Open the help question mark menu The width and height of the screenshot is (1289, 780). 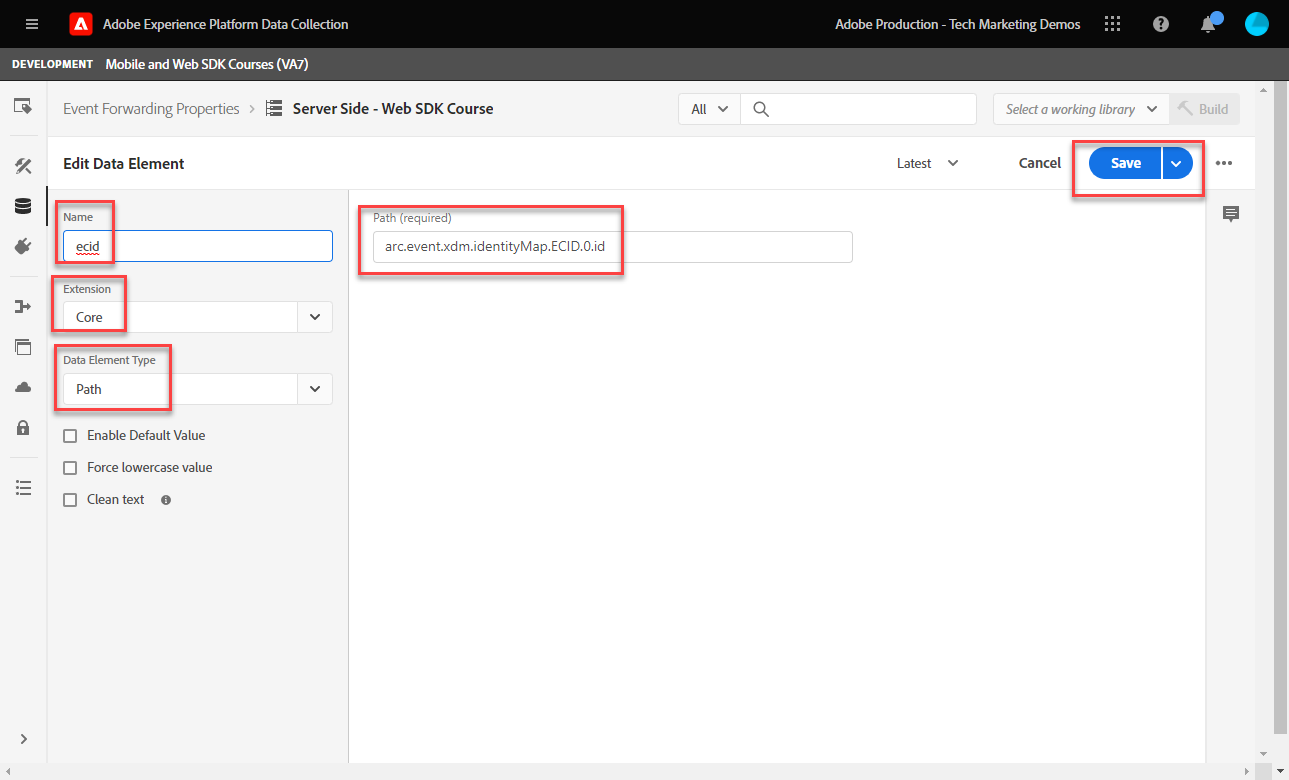click(x=1161, y=24)
